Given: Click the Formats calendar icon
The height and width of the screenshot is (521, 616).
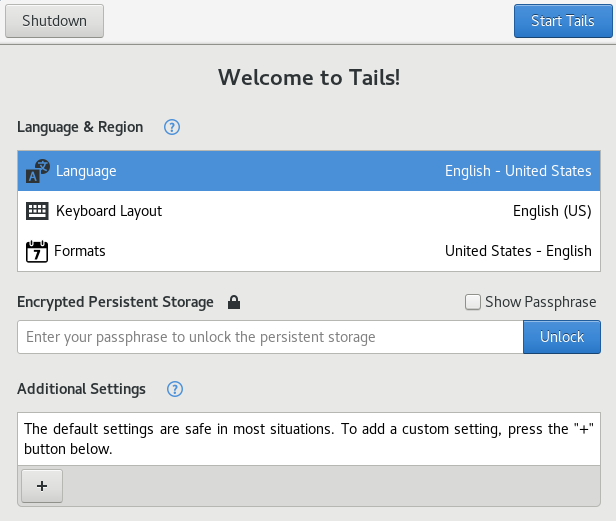Looking at the screenshot, I should [x=37, y=251].
